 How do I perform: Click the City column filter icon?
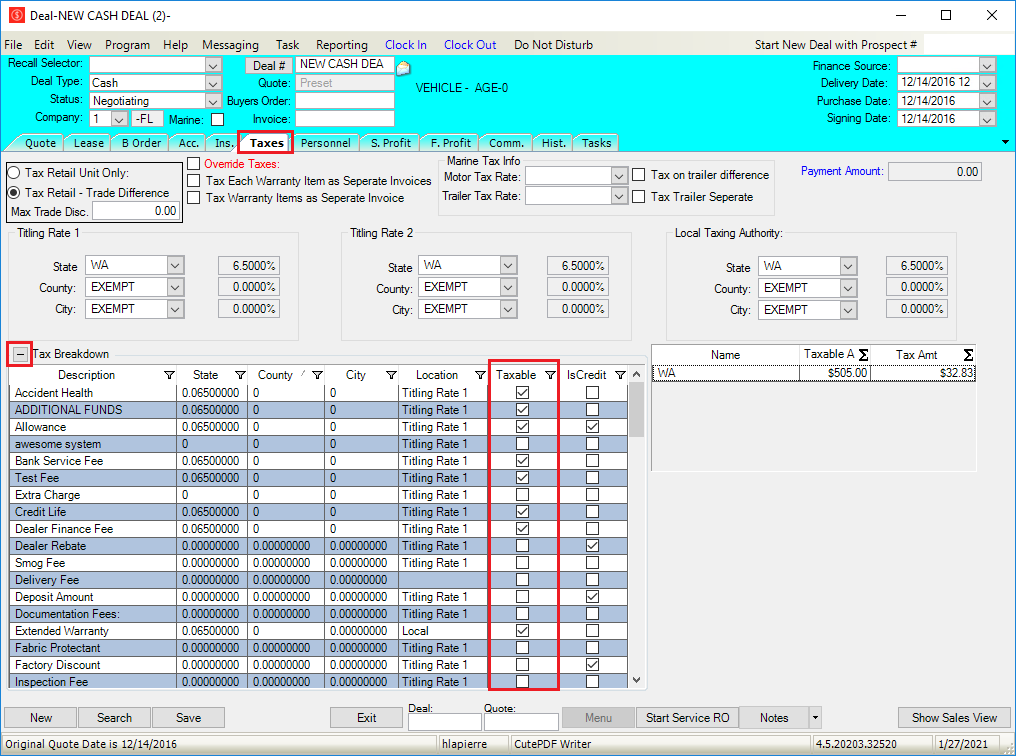coord(391,375)
